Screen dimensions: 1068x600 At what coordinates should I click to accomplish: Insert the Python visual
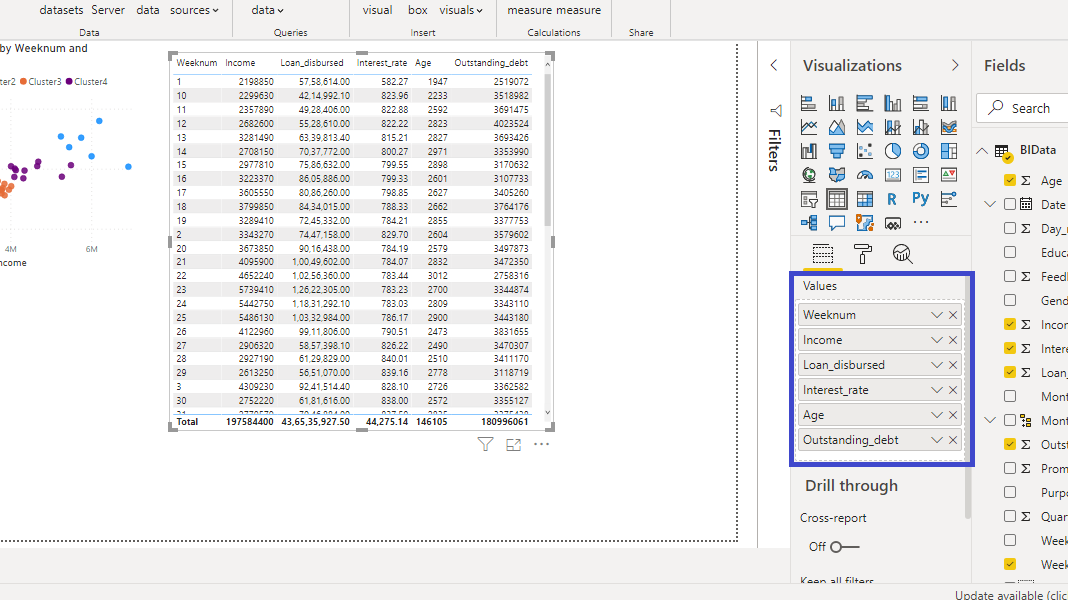click(921, 199)
